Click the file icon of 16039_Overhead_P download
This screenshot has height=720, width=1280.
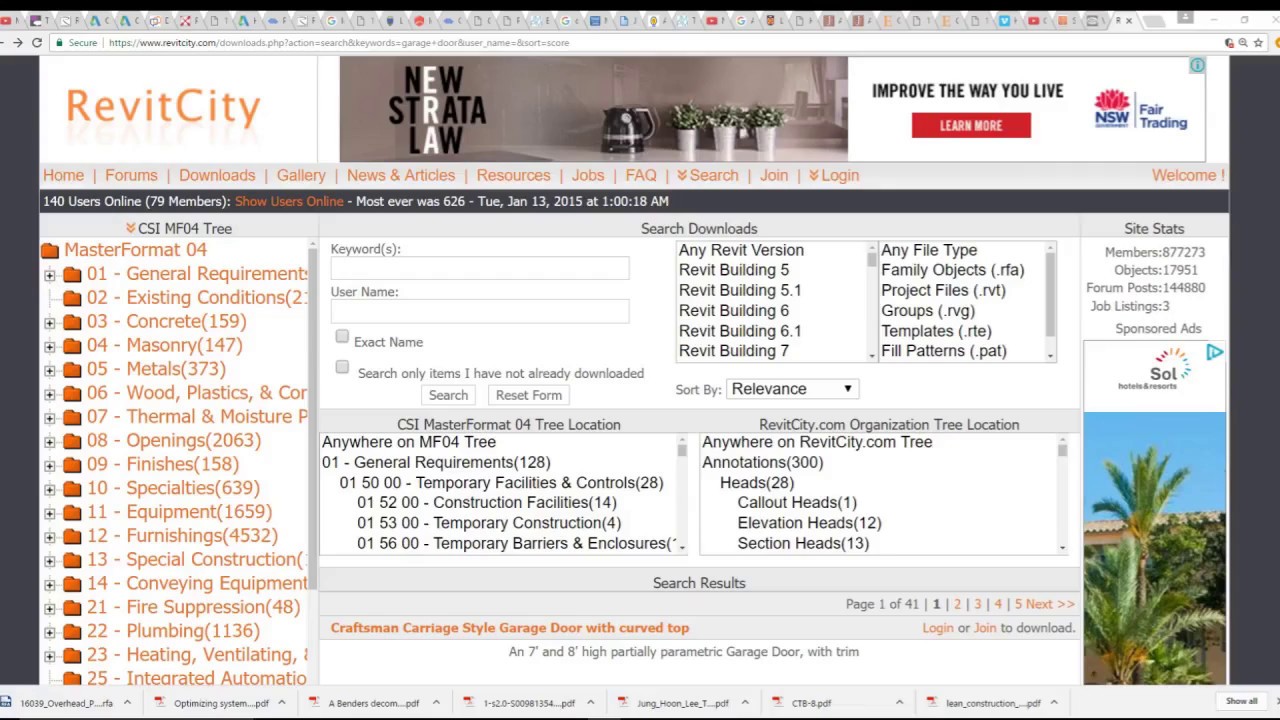(x=6, y=703)
